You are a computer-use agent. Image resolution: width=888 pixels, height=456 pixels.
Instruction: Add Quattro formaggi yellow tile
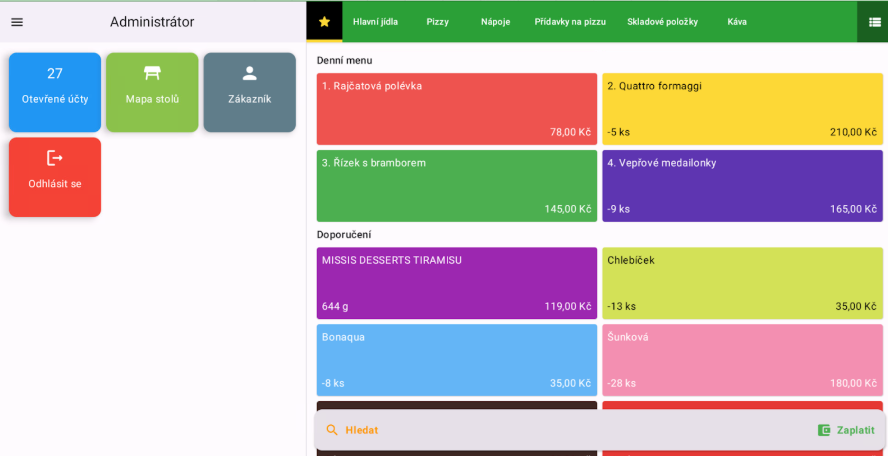click(742, 109)
